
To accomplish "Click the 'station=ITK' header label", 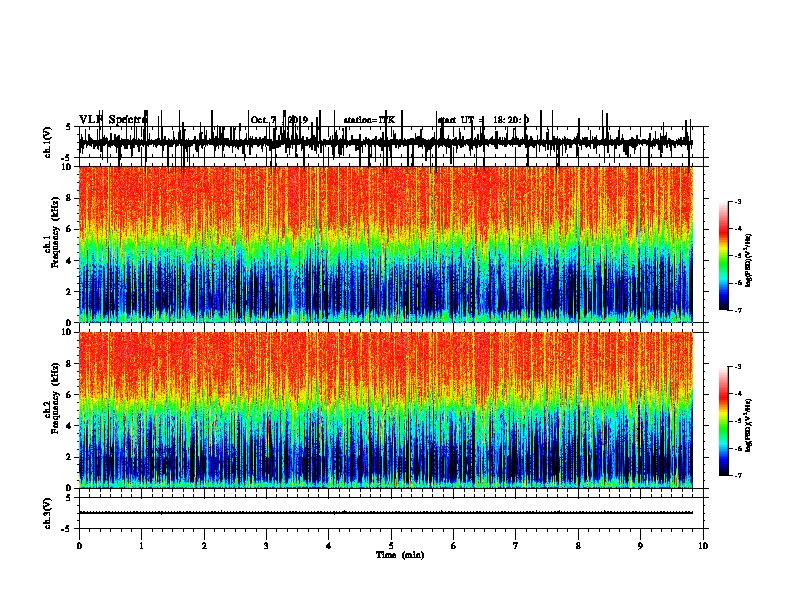I will point(369,120).
